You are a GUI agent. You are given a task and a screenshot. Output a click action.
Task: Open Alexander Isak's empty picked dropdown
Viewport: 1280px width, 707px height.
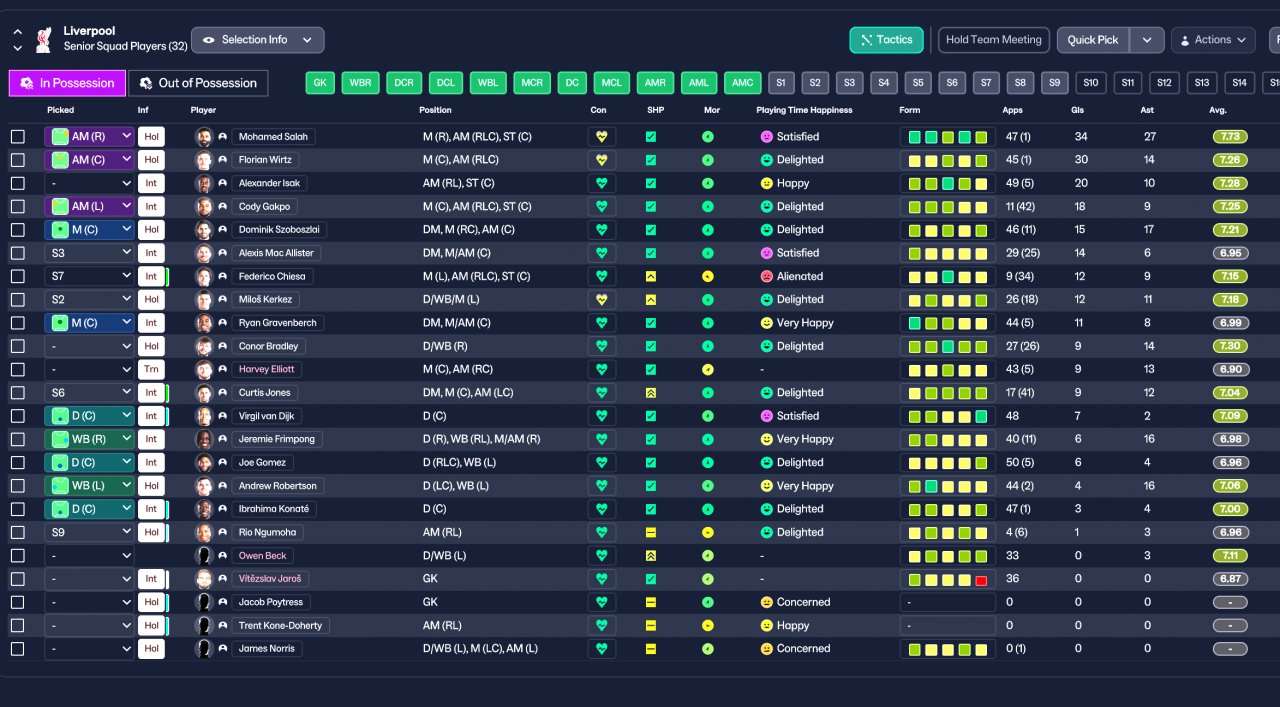point(89,183)
